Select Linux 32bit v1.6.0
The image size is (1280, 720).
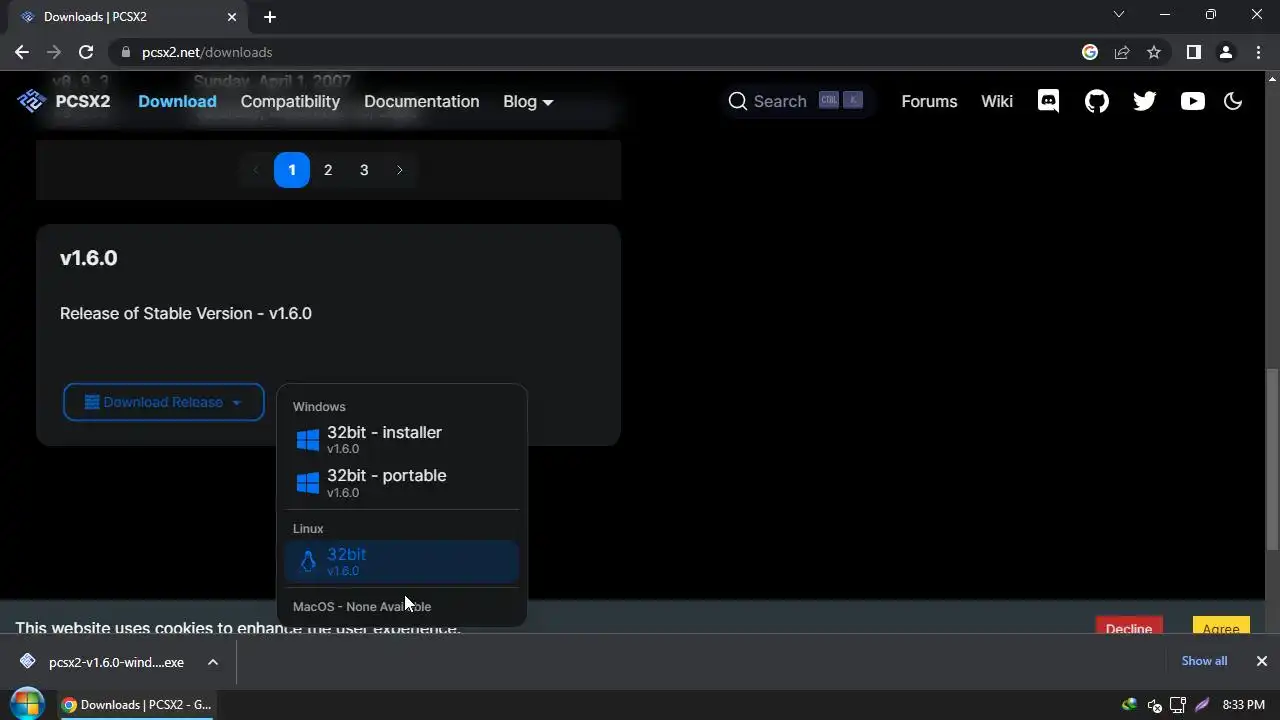(402, 562)
